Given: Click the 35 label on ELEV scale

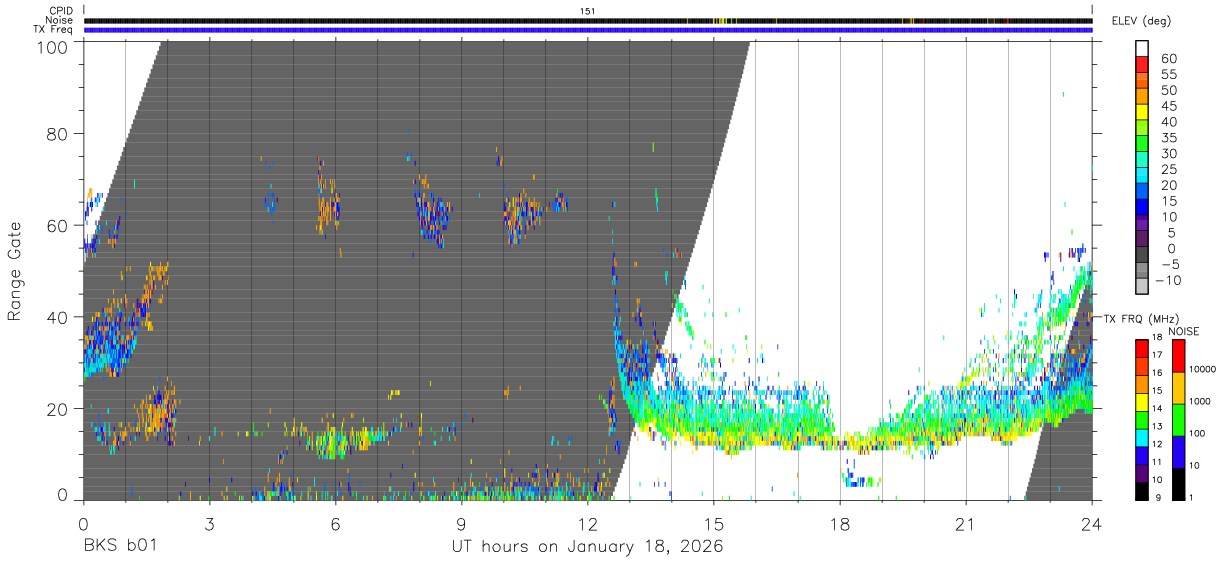Looking at the screenshot, I should (1168, 137).
